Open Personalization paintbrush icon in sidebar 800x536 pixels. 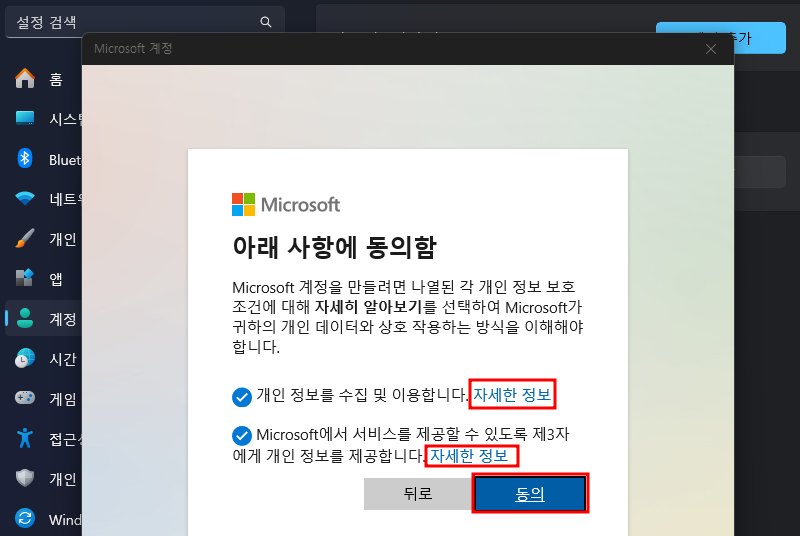[x=24, y=238]
